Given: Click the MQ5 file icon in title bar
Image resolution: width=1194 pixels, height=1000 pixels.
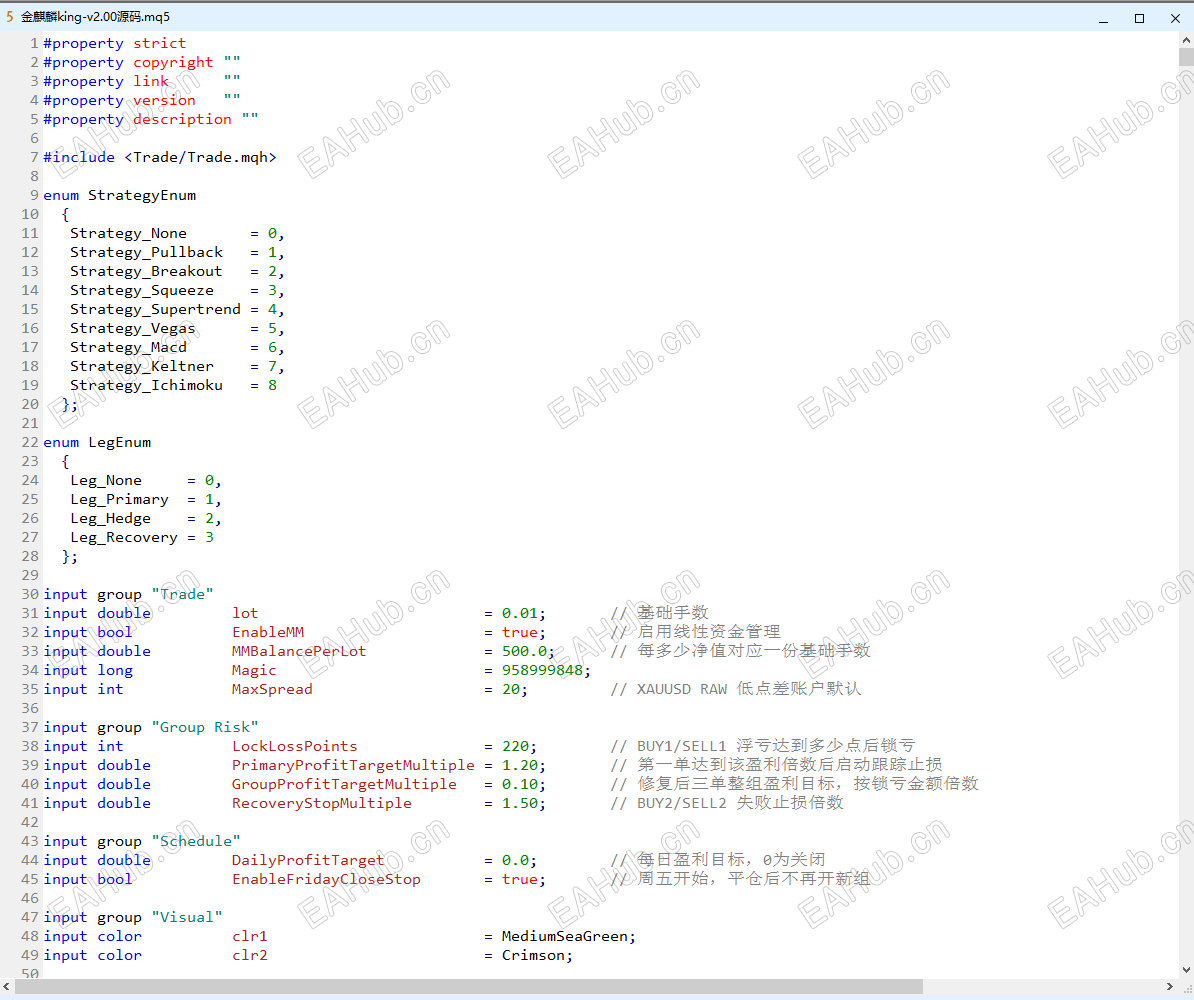Looking at the screenshot, I should pos(9,17).
